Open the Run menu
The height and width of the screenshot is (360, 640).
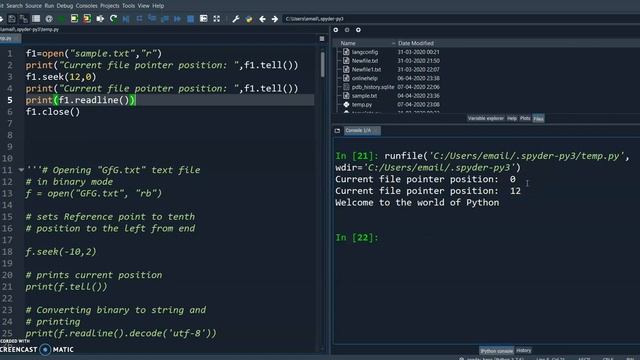point(49,6)
